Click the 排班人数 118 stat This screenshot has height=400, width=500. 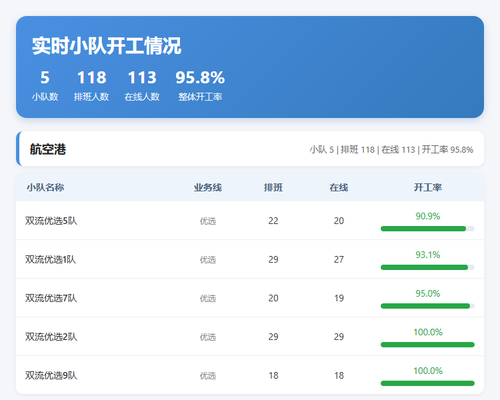pyautogui.click(x=91, y=85)
